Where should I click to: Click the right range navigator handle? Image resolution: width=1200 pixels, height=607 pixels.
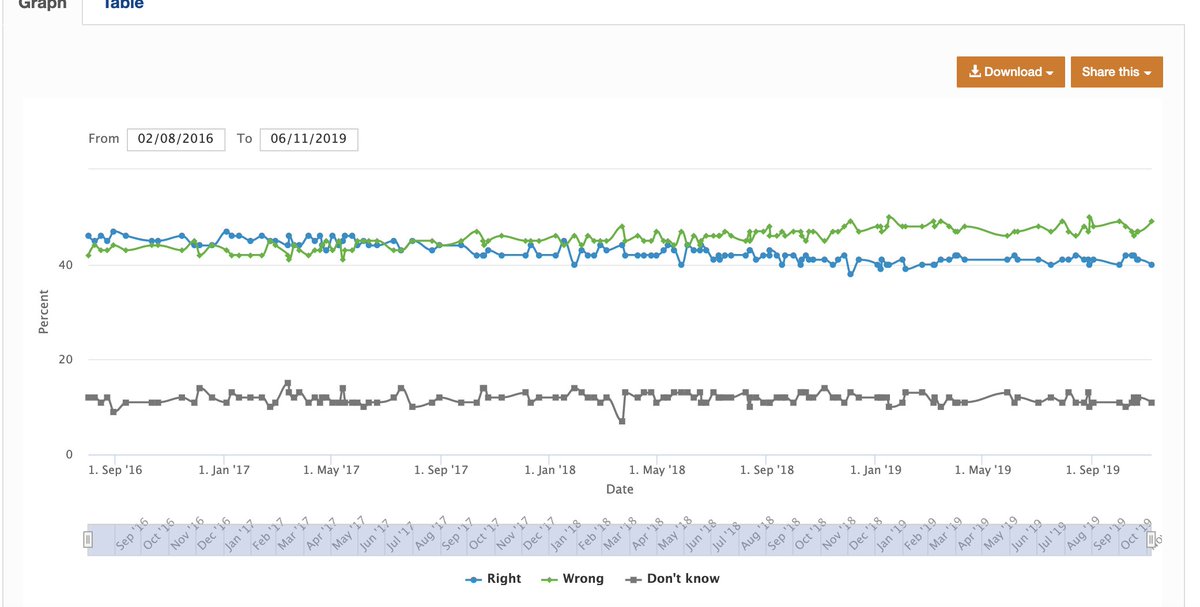(x=1151, y=540)
